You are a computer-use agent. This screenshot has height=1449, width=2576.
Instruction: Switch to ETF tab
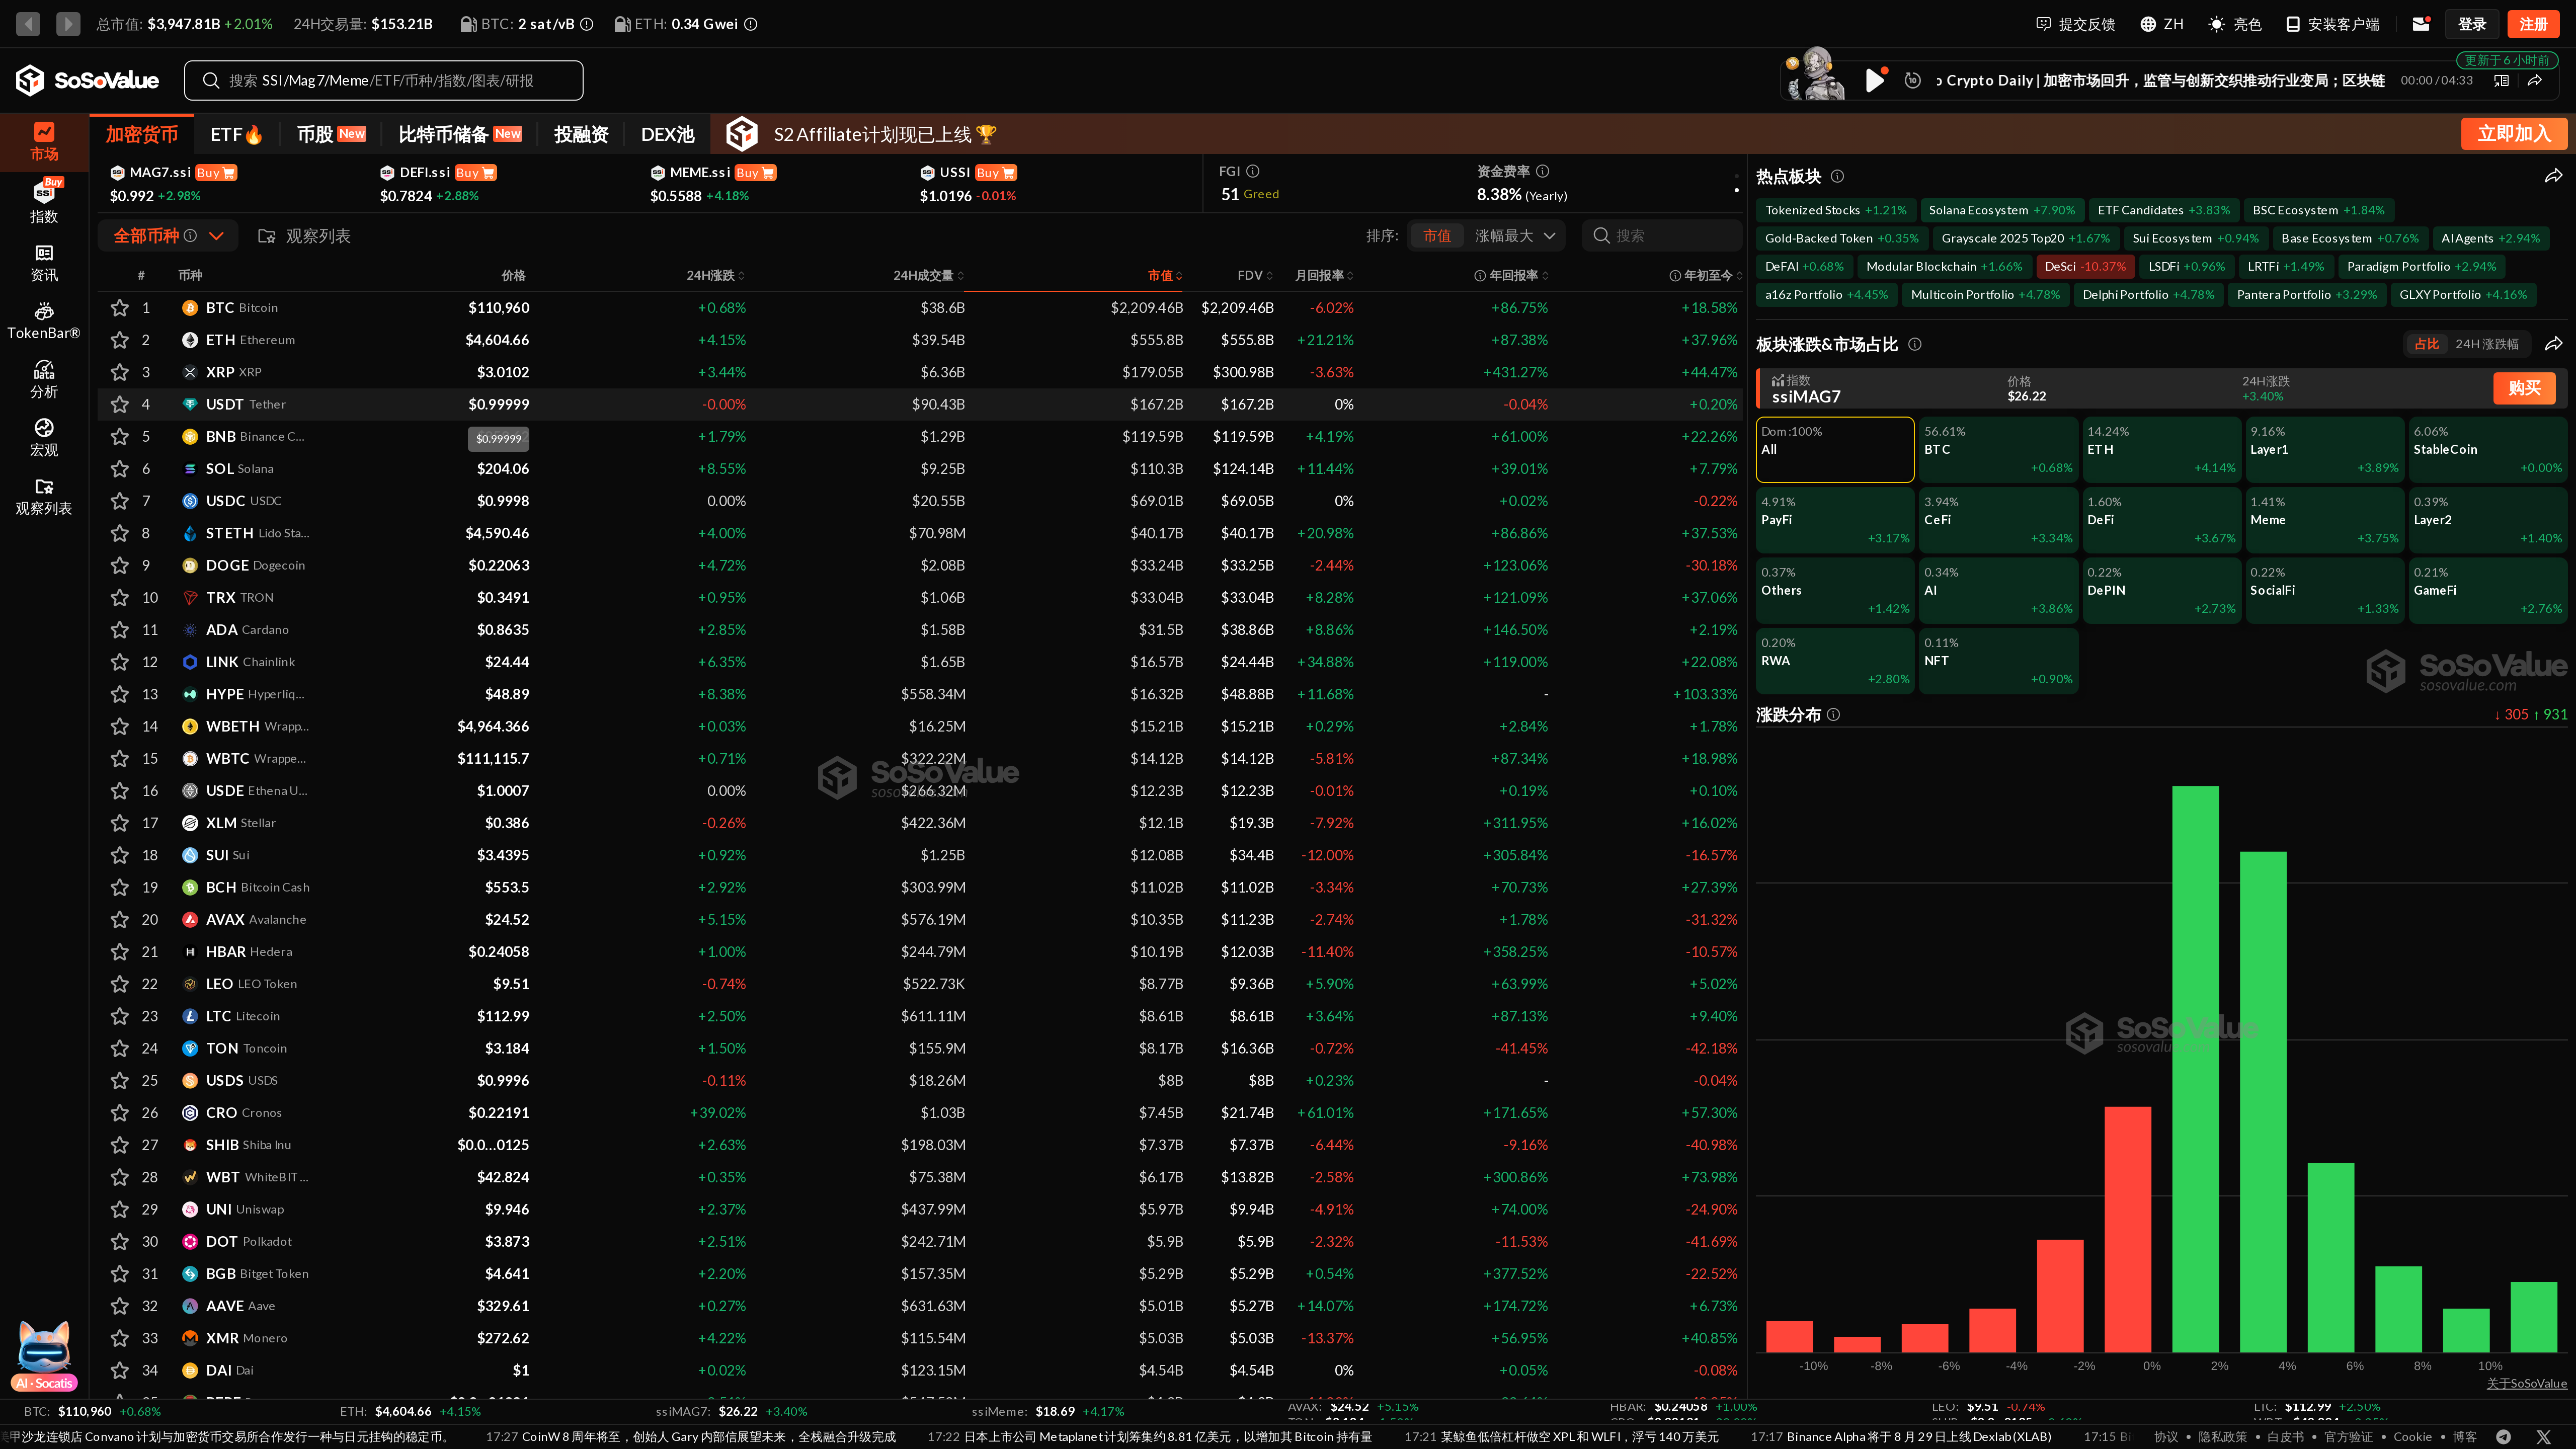(236, 134)
